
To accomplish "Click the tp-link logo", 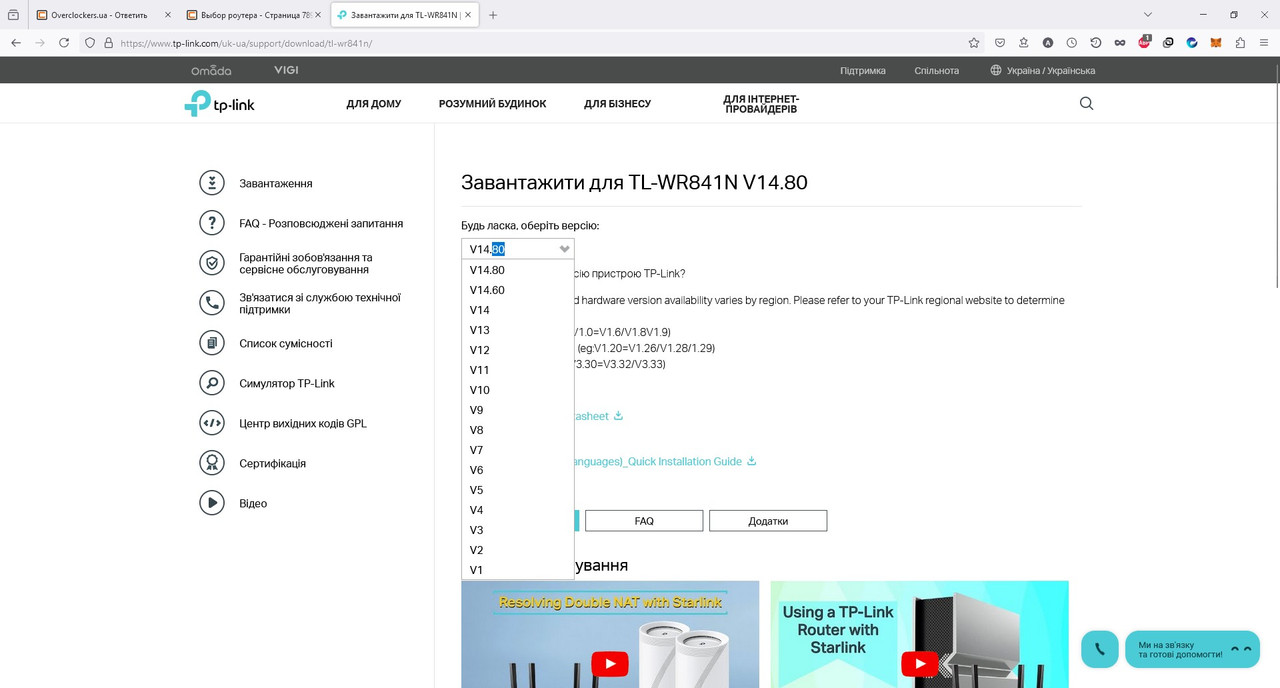I will click(x=219, y=103).
